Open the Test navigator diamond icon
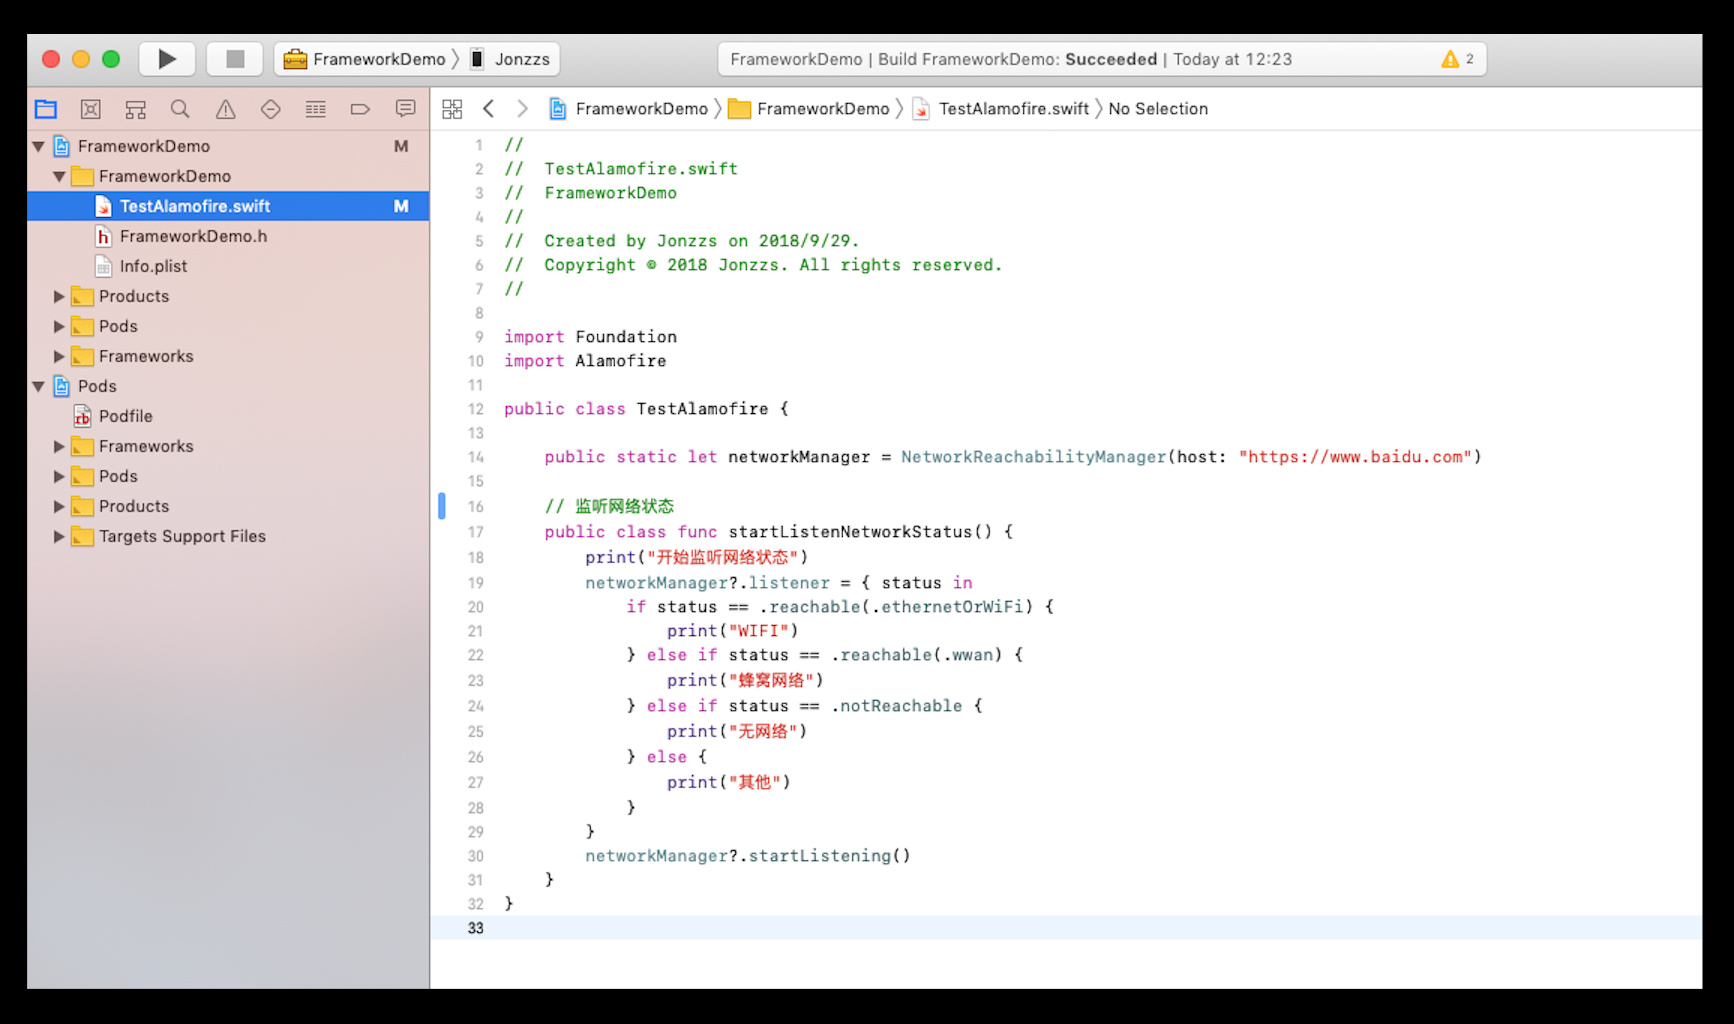1734x1024 pixels. coord(270,109)
